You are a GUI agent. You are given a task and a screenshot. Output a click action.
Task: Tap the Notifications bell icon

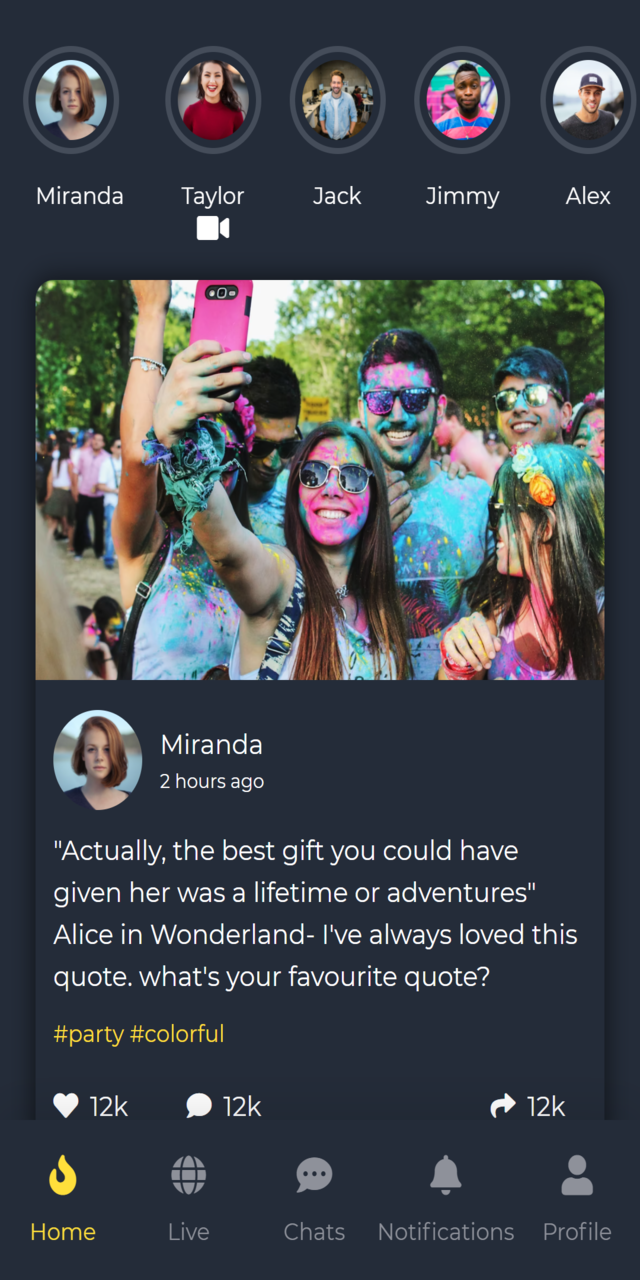pyautogui.click(x=446, y=1175)
